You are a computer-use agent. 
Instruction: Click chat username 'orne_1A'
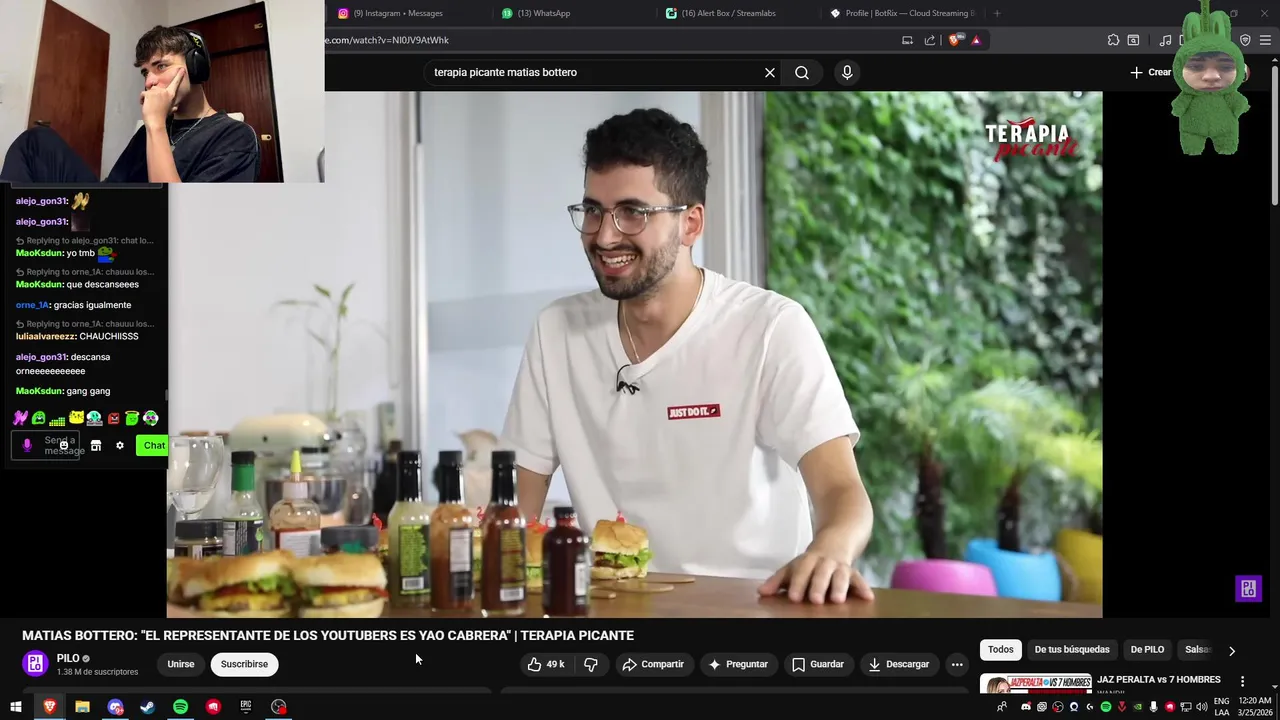coord(32,305)
